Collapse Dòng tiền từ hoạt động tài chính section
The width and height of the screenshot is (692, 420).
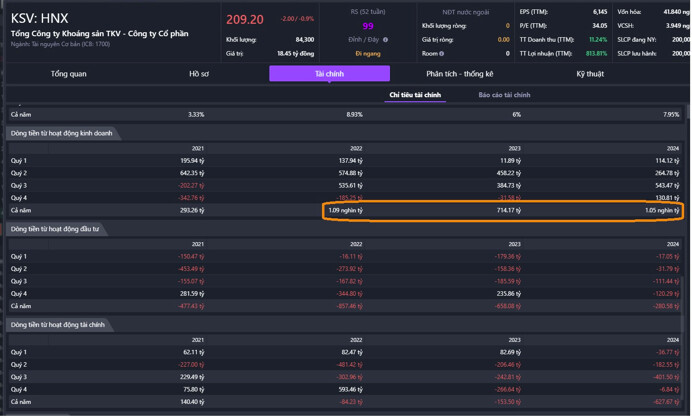coord(58,325)
